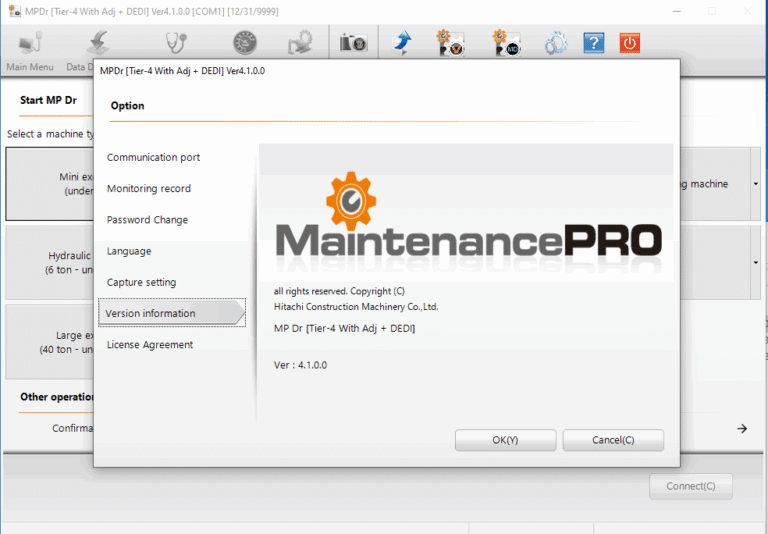The height and width of the screenshot is (534, 768).
Task: Click the 'Start MP Dr' heading
Action: (48, 100)
